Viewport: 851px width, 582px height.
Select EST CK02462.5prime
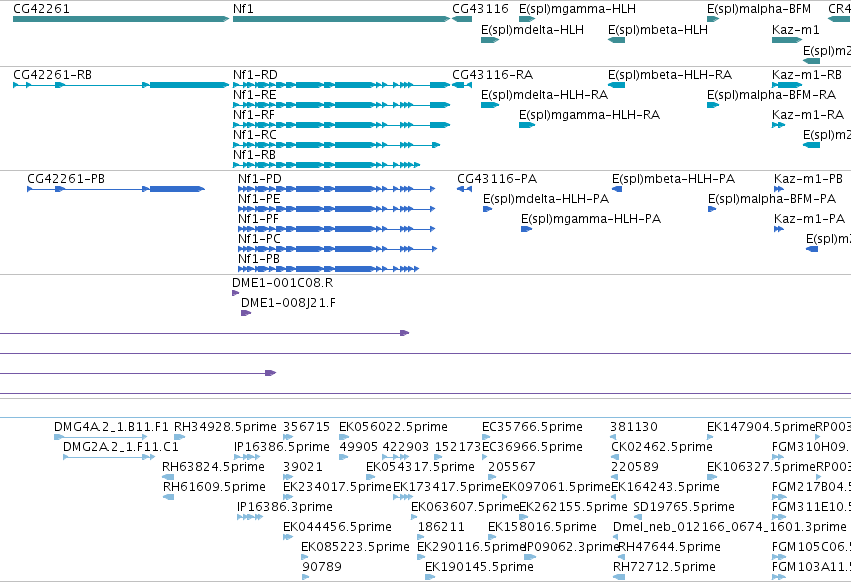(615, 457)
